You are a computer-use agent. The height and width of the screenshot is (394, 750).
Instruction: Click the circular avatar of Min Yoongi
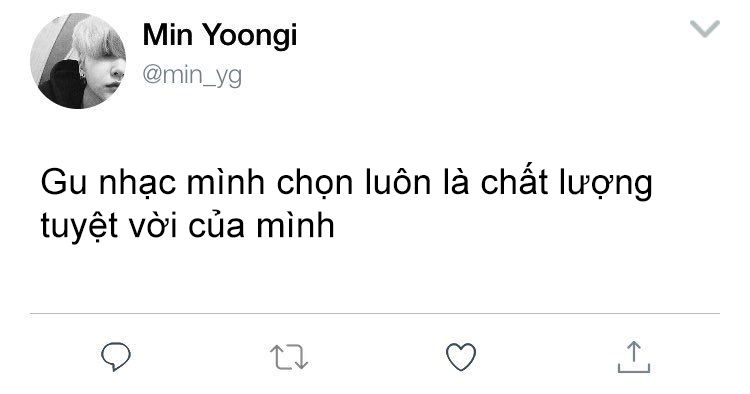point(78,61)
